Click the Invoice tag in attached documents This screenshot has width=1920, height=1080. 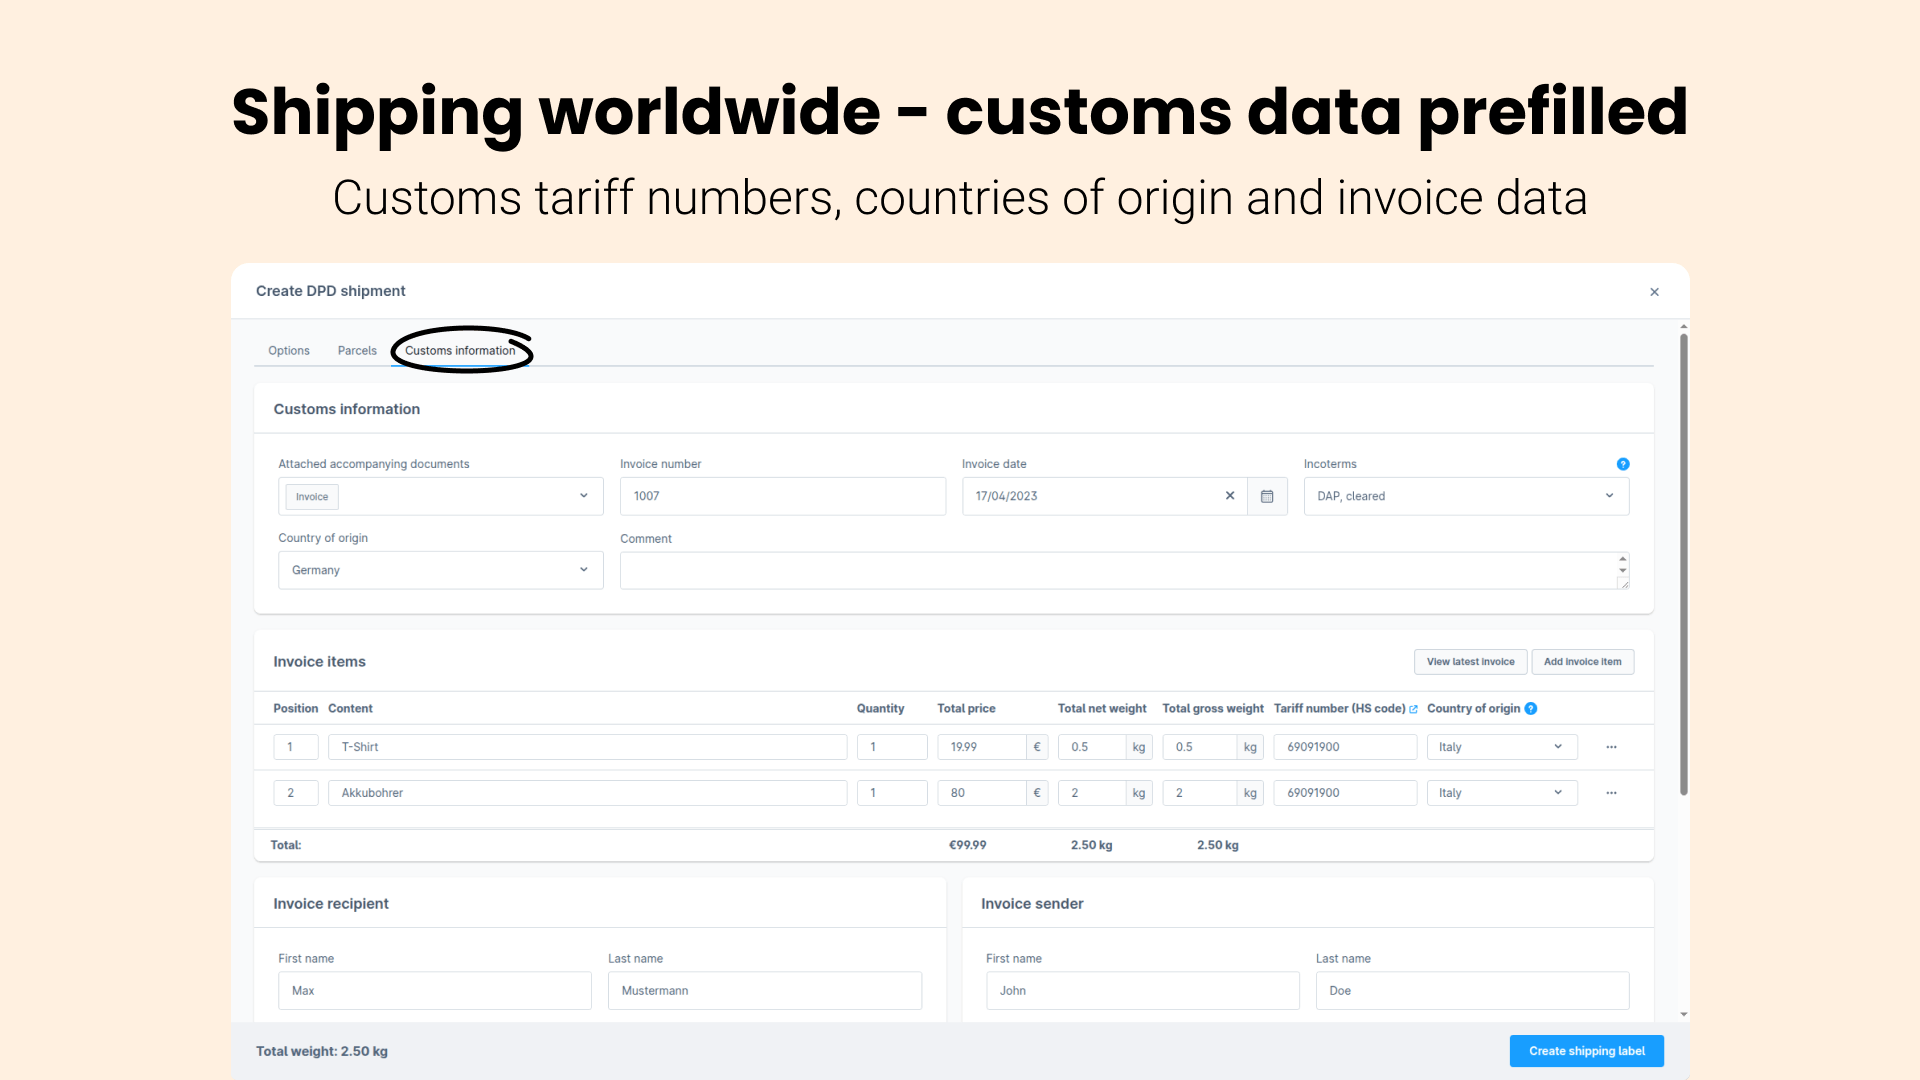tap(312, 497)
